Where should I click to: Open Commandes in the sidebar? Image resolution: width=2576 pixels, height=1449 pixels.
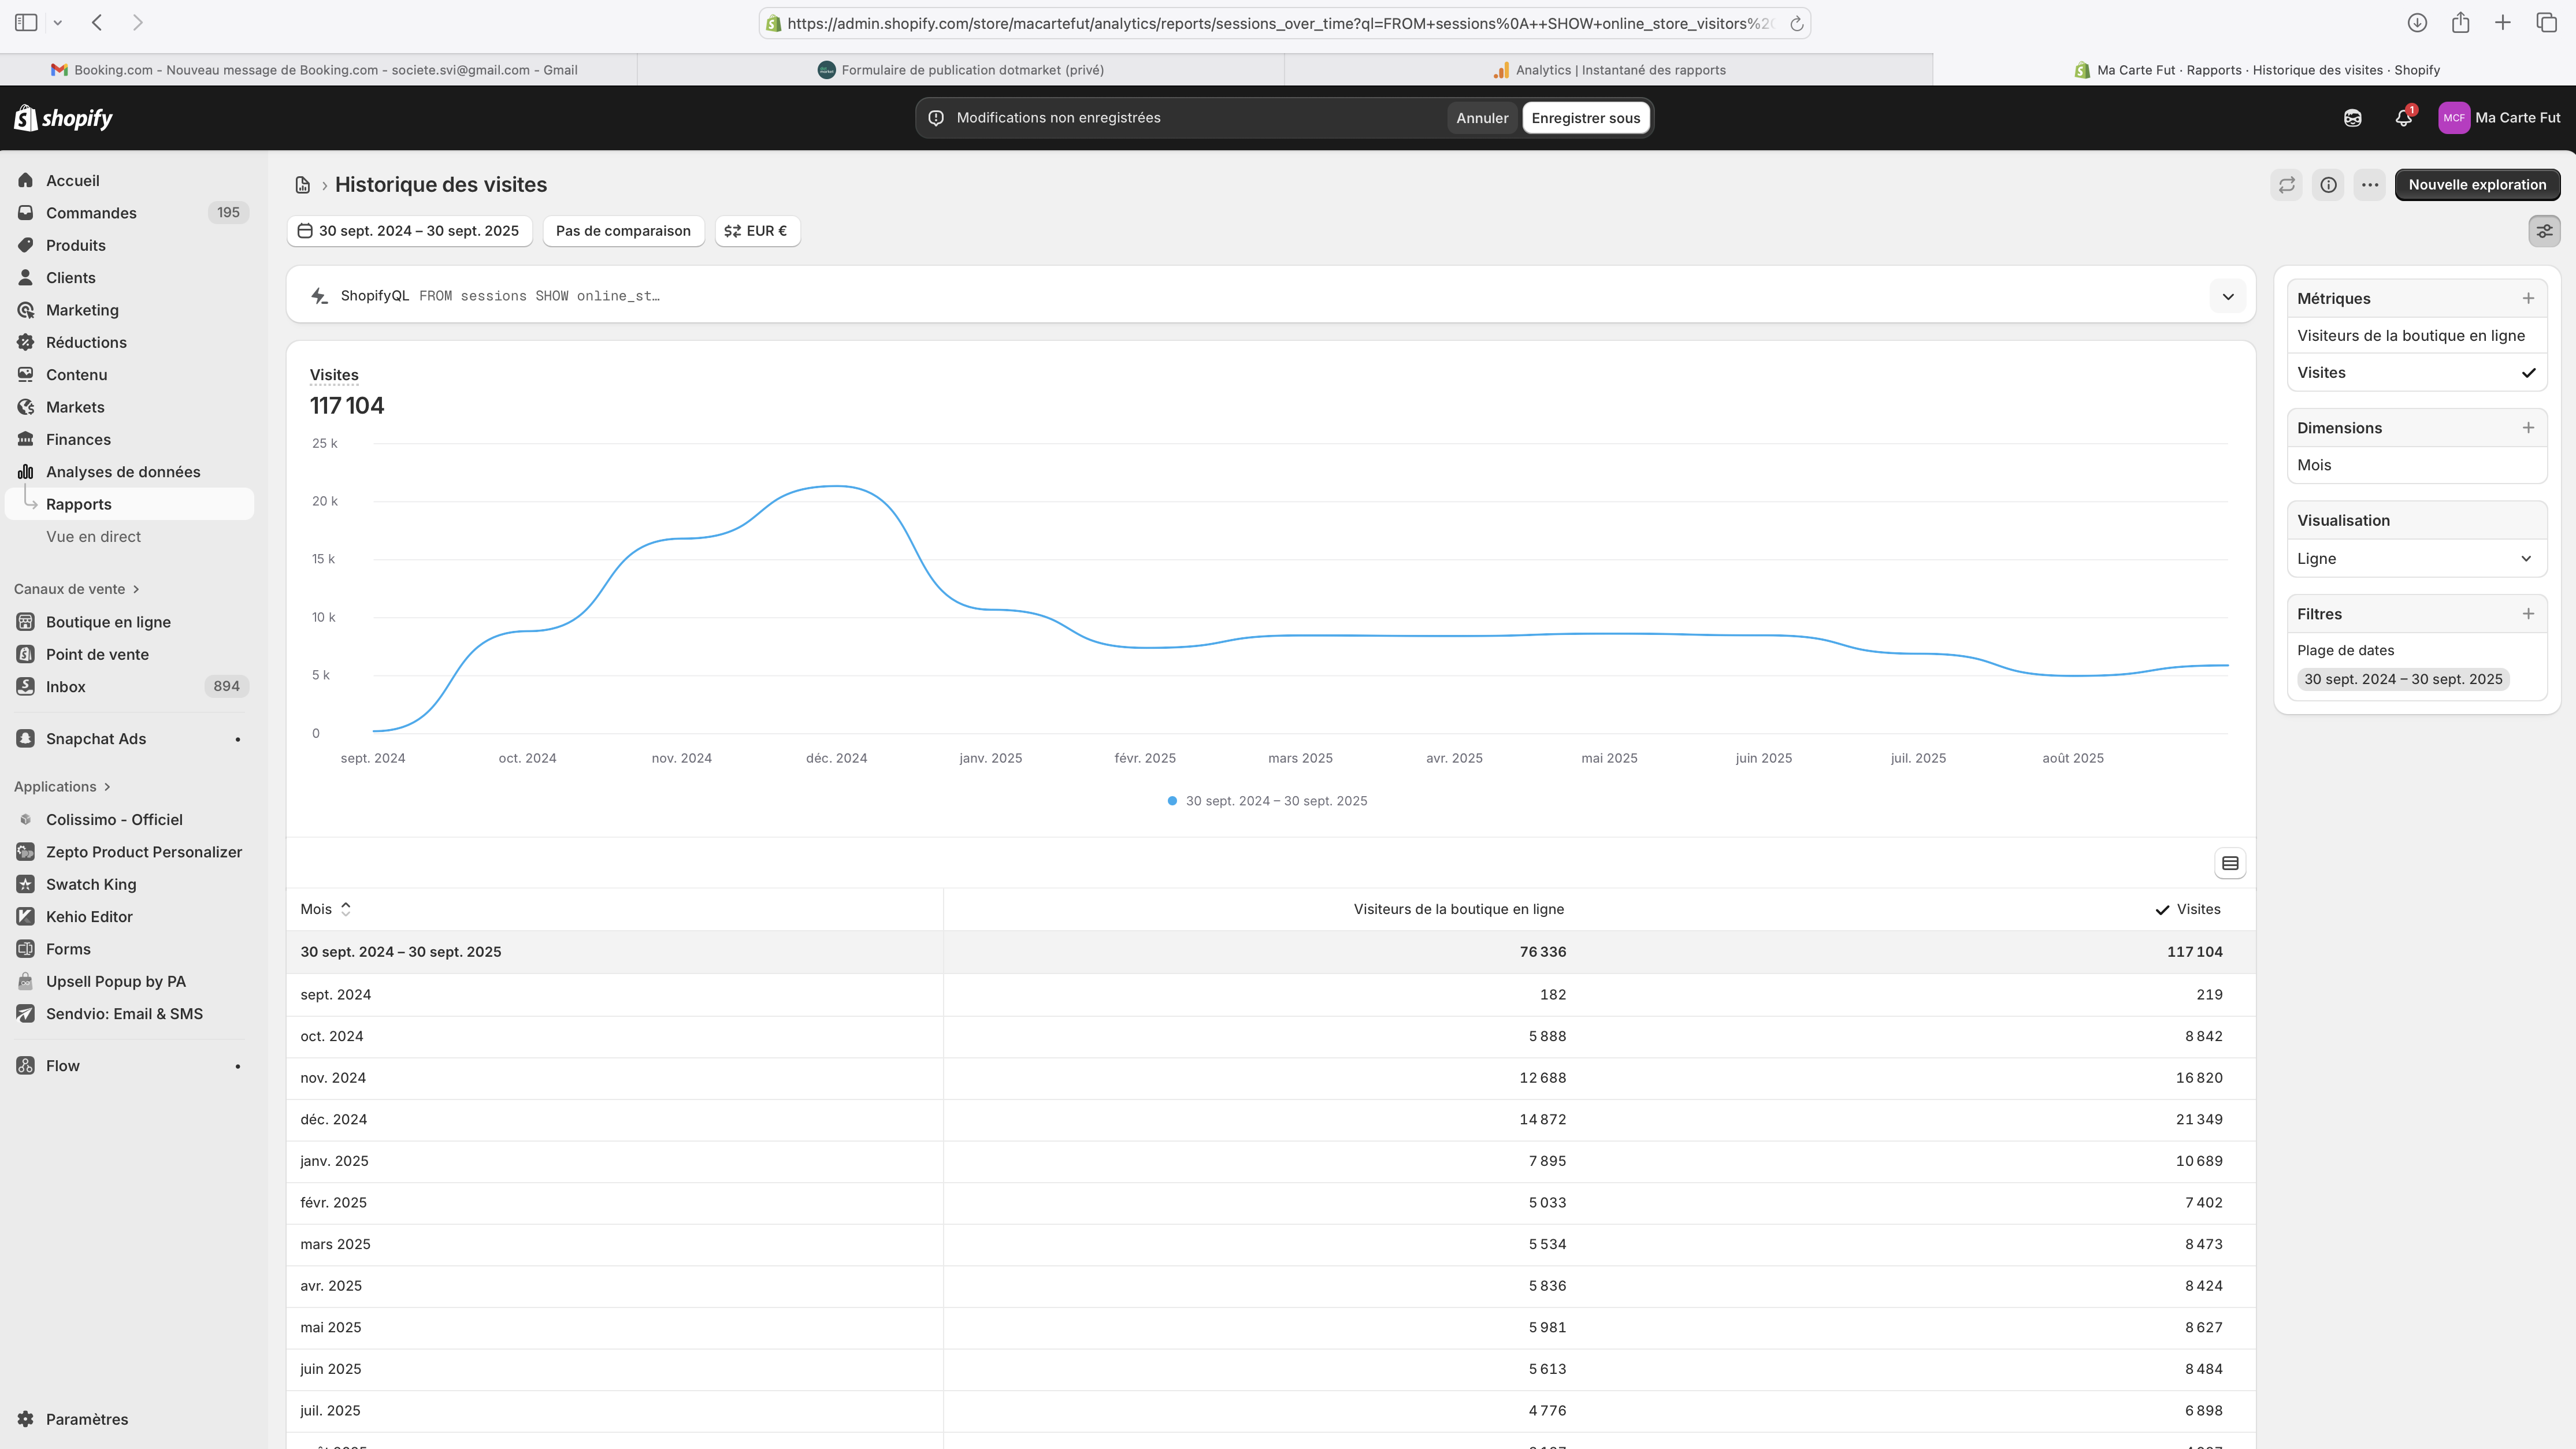(91, 213)
